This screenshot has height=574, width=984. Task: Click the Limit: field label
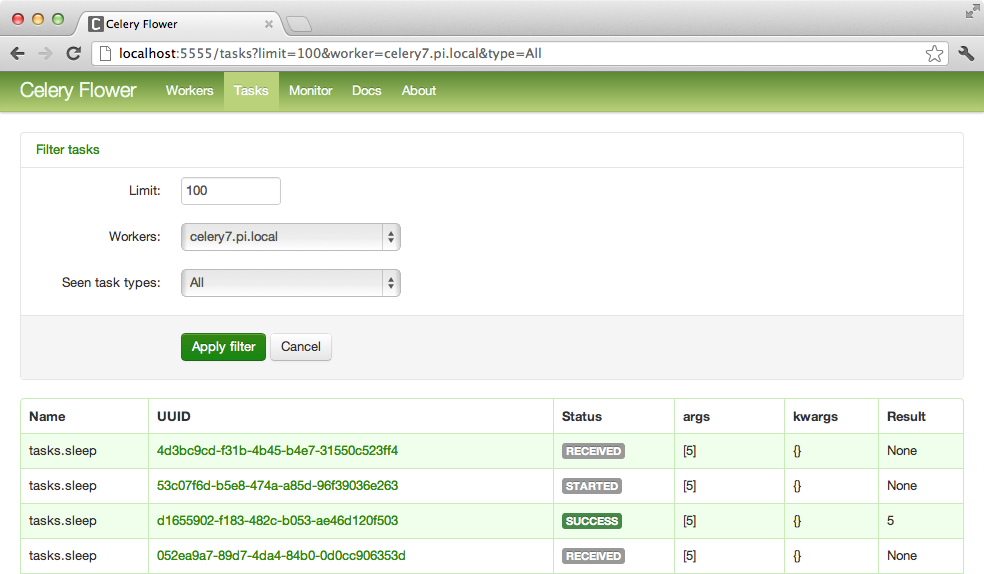tap(145, 191)
